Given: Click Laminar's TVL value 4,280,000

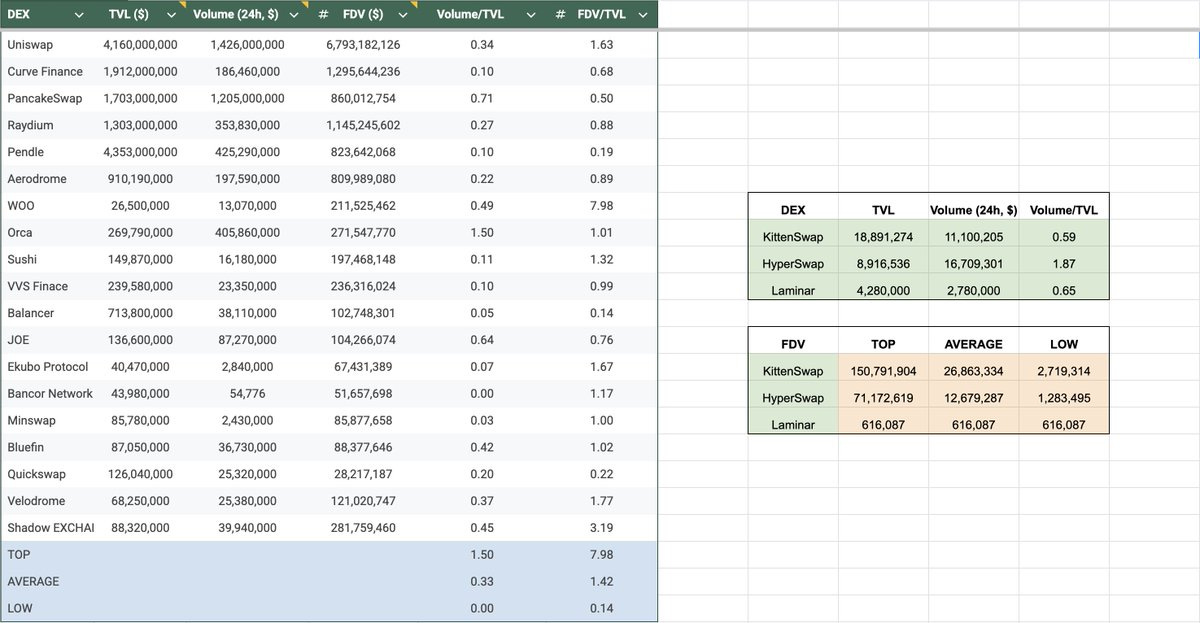Looking at the screenshot, I should point(883,291).
